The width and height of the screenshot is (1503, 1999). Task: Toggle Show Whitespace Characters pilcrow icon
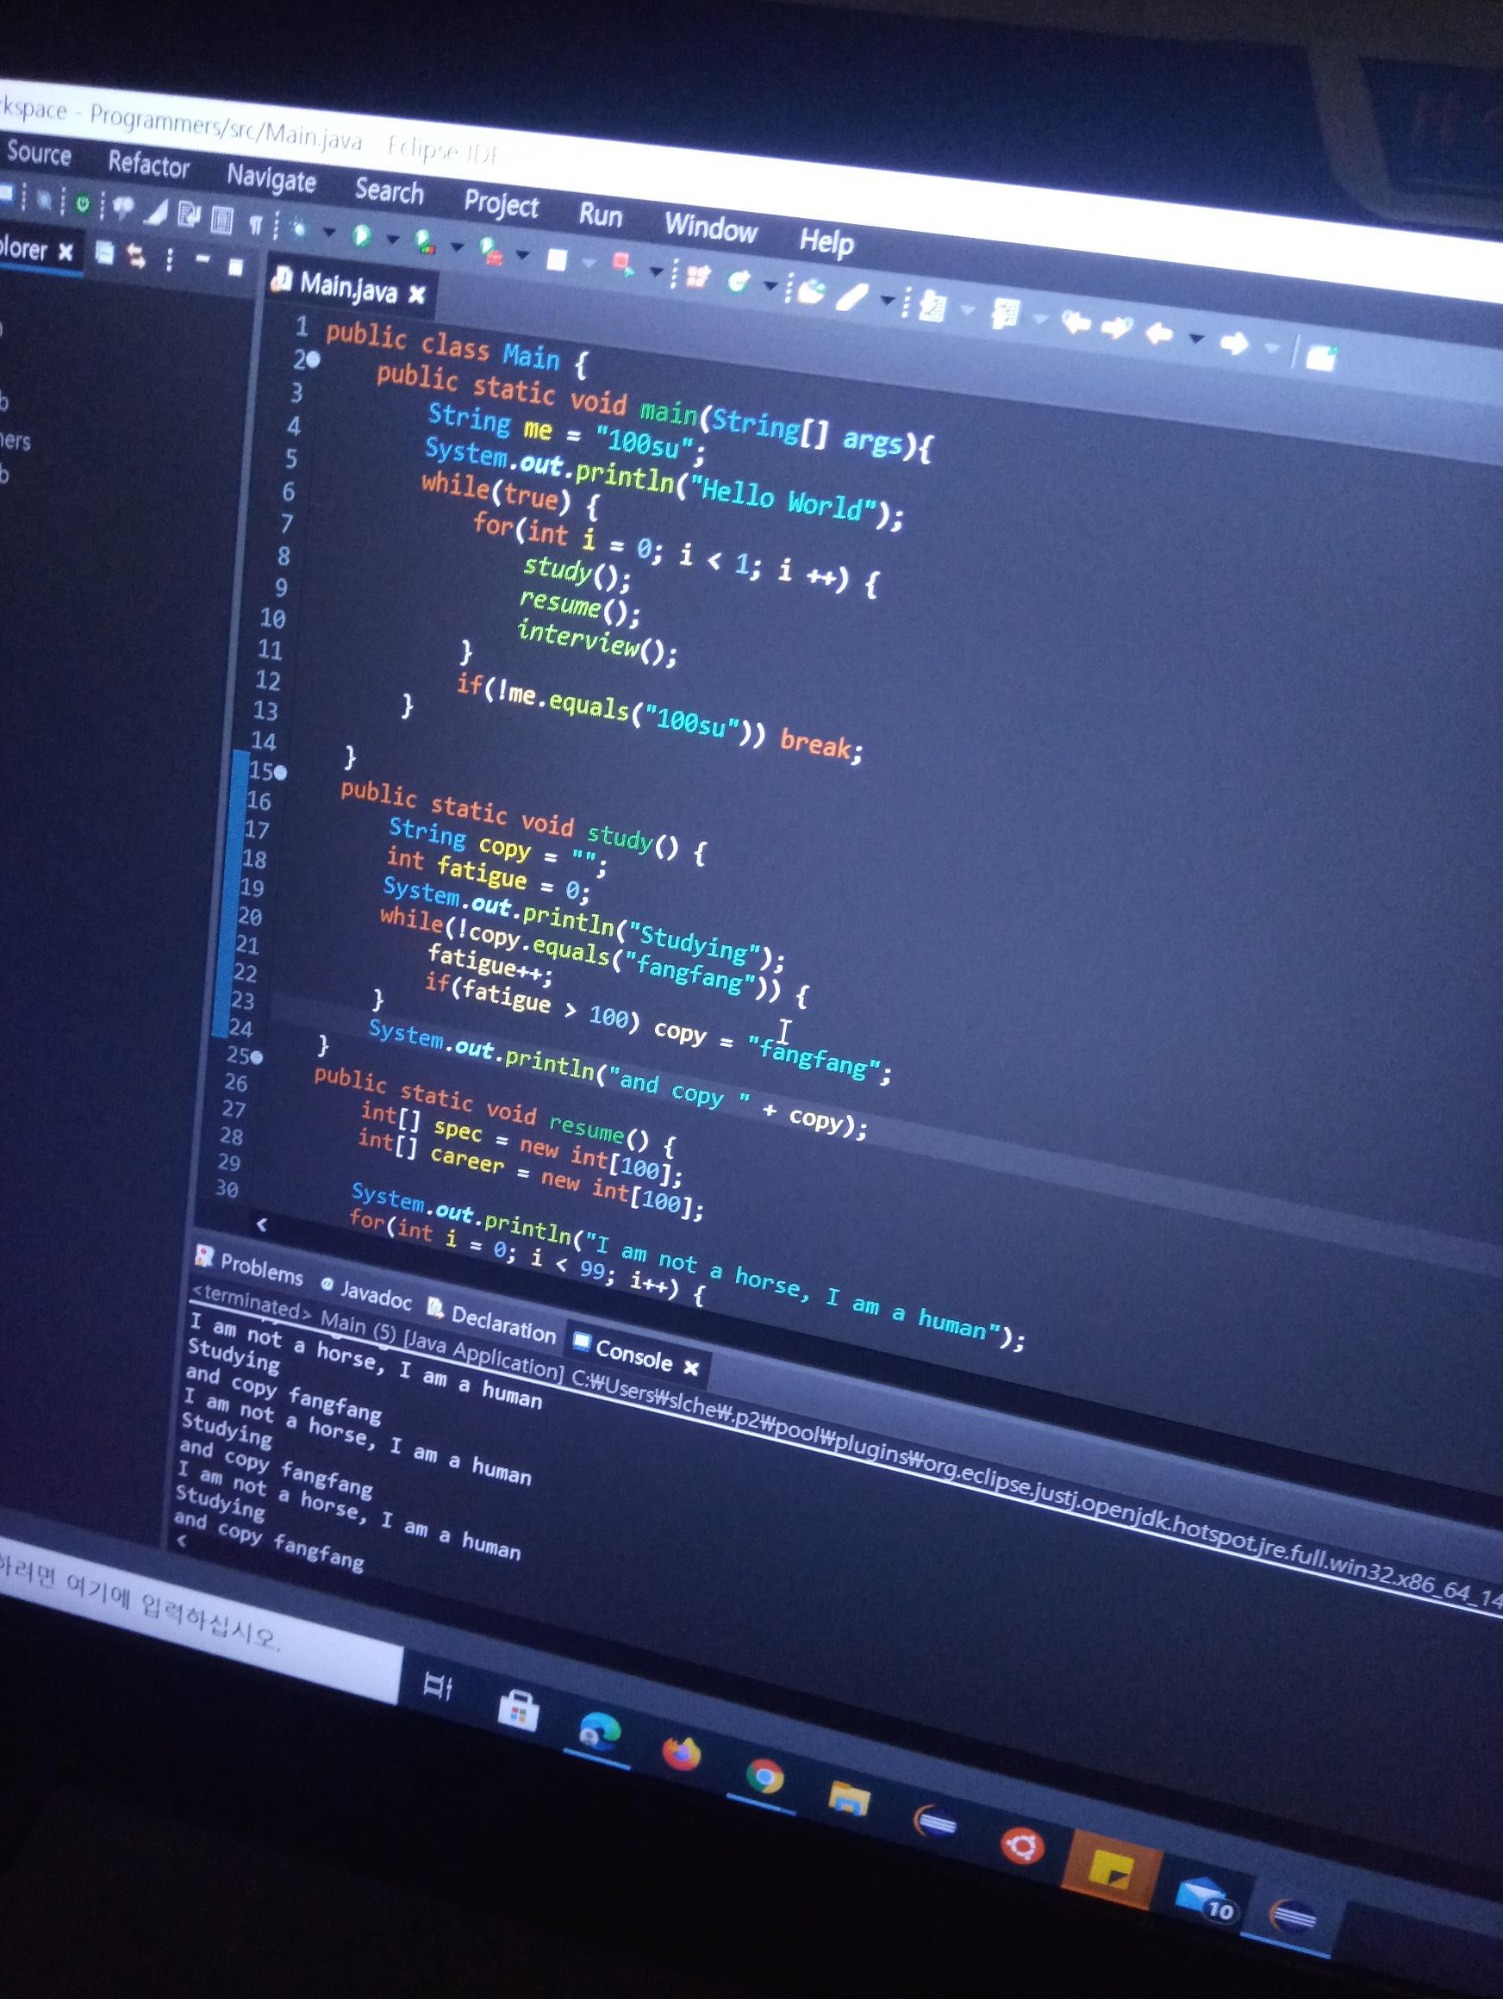pos(255,225)
